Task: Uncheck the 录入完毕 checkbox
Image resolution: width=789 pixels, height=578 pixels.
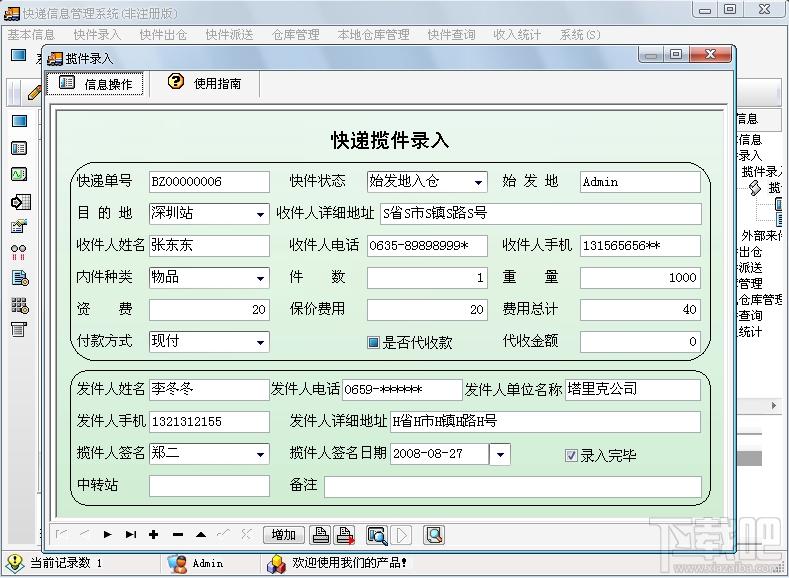Action: point(571,455)
